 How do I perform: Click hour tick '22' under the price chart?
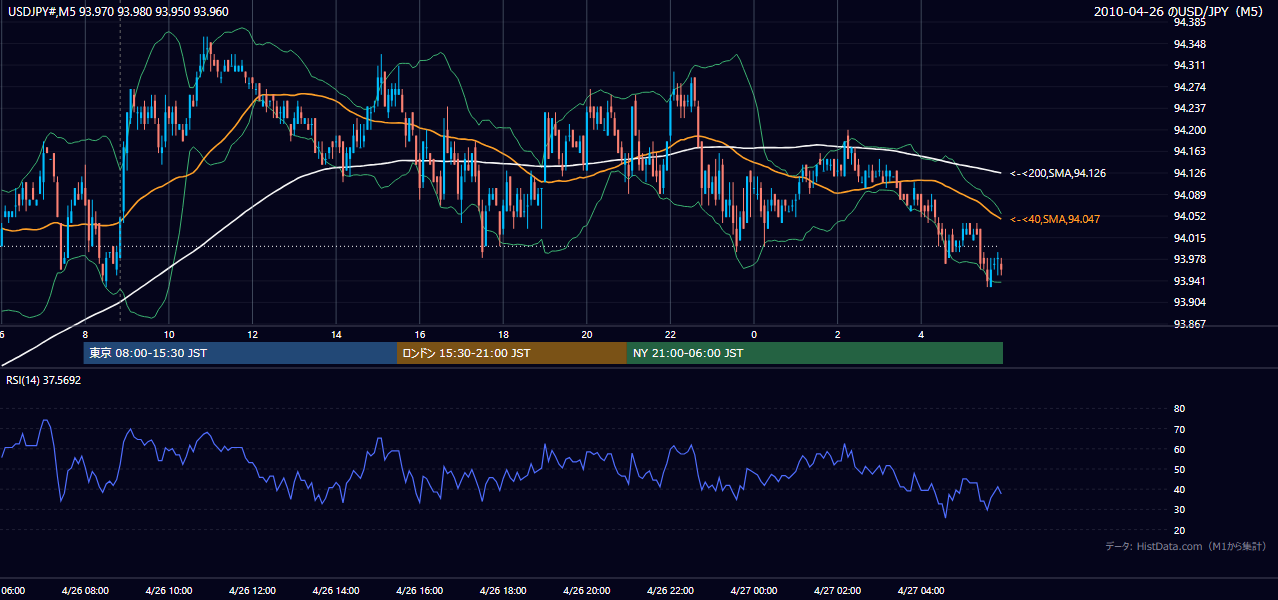pos(671,335)
